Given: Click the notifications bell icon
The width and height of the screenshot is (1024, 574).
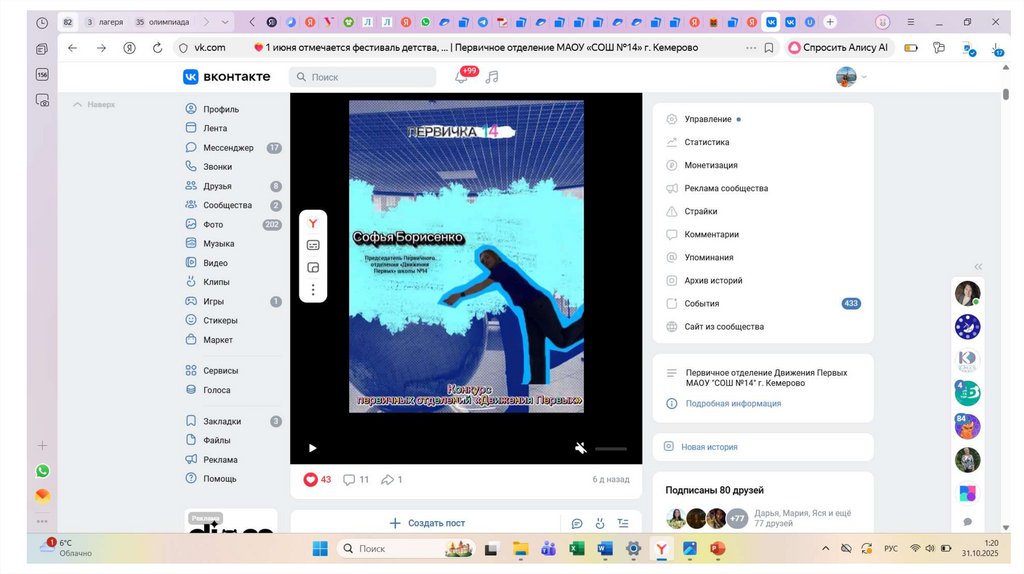Looking at the screenshot, I should point(461,77).
